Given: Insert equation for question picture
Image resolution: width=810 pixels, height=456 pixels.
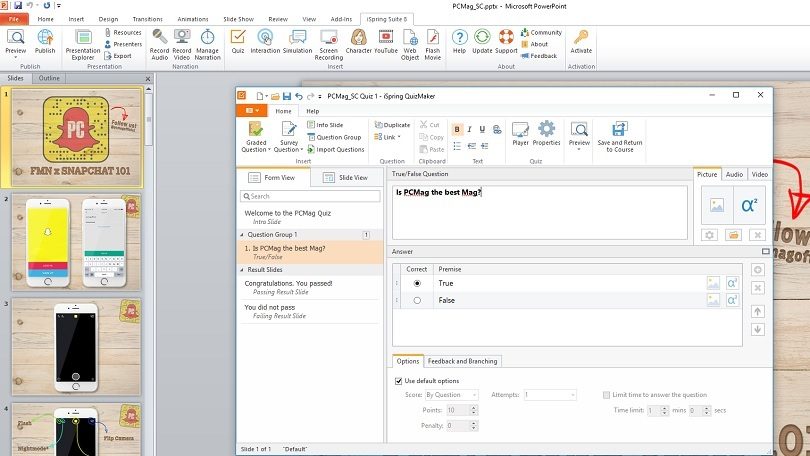Looking at the screenshot, I should click(x=749, y=205).
